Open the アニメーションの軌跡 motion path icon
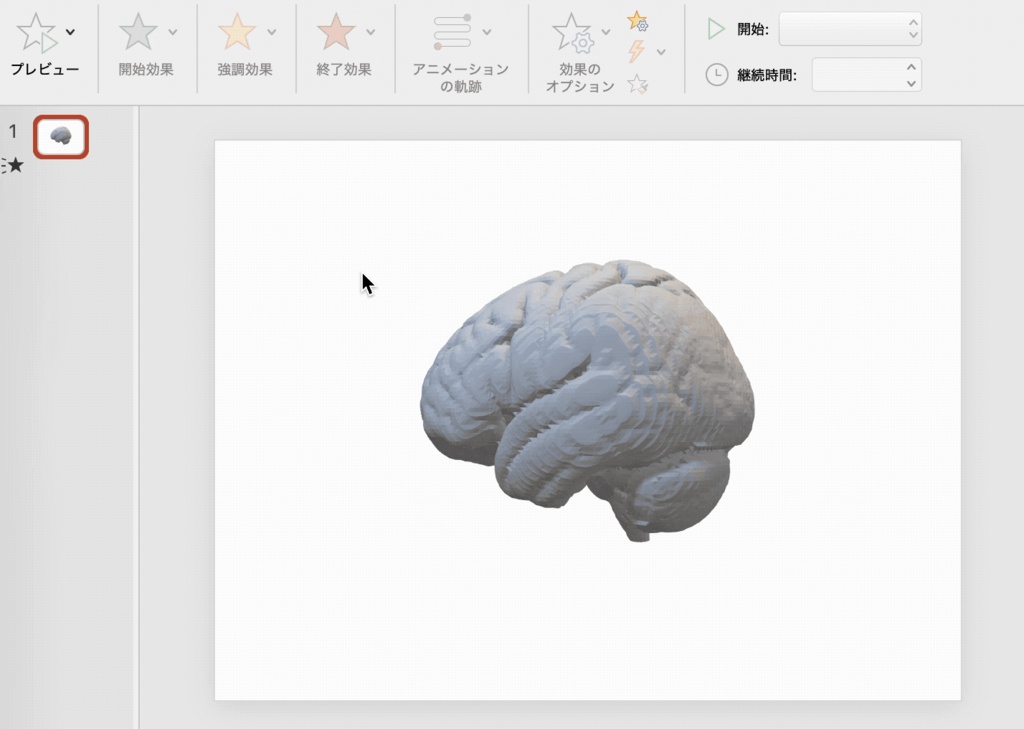 (x=451, y=32)
